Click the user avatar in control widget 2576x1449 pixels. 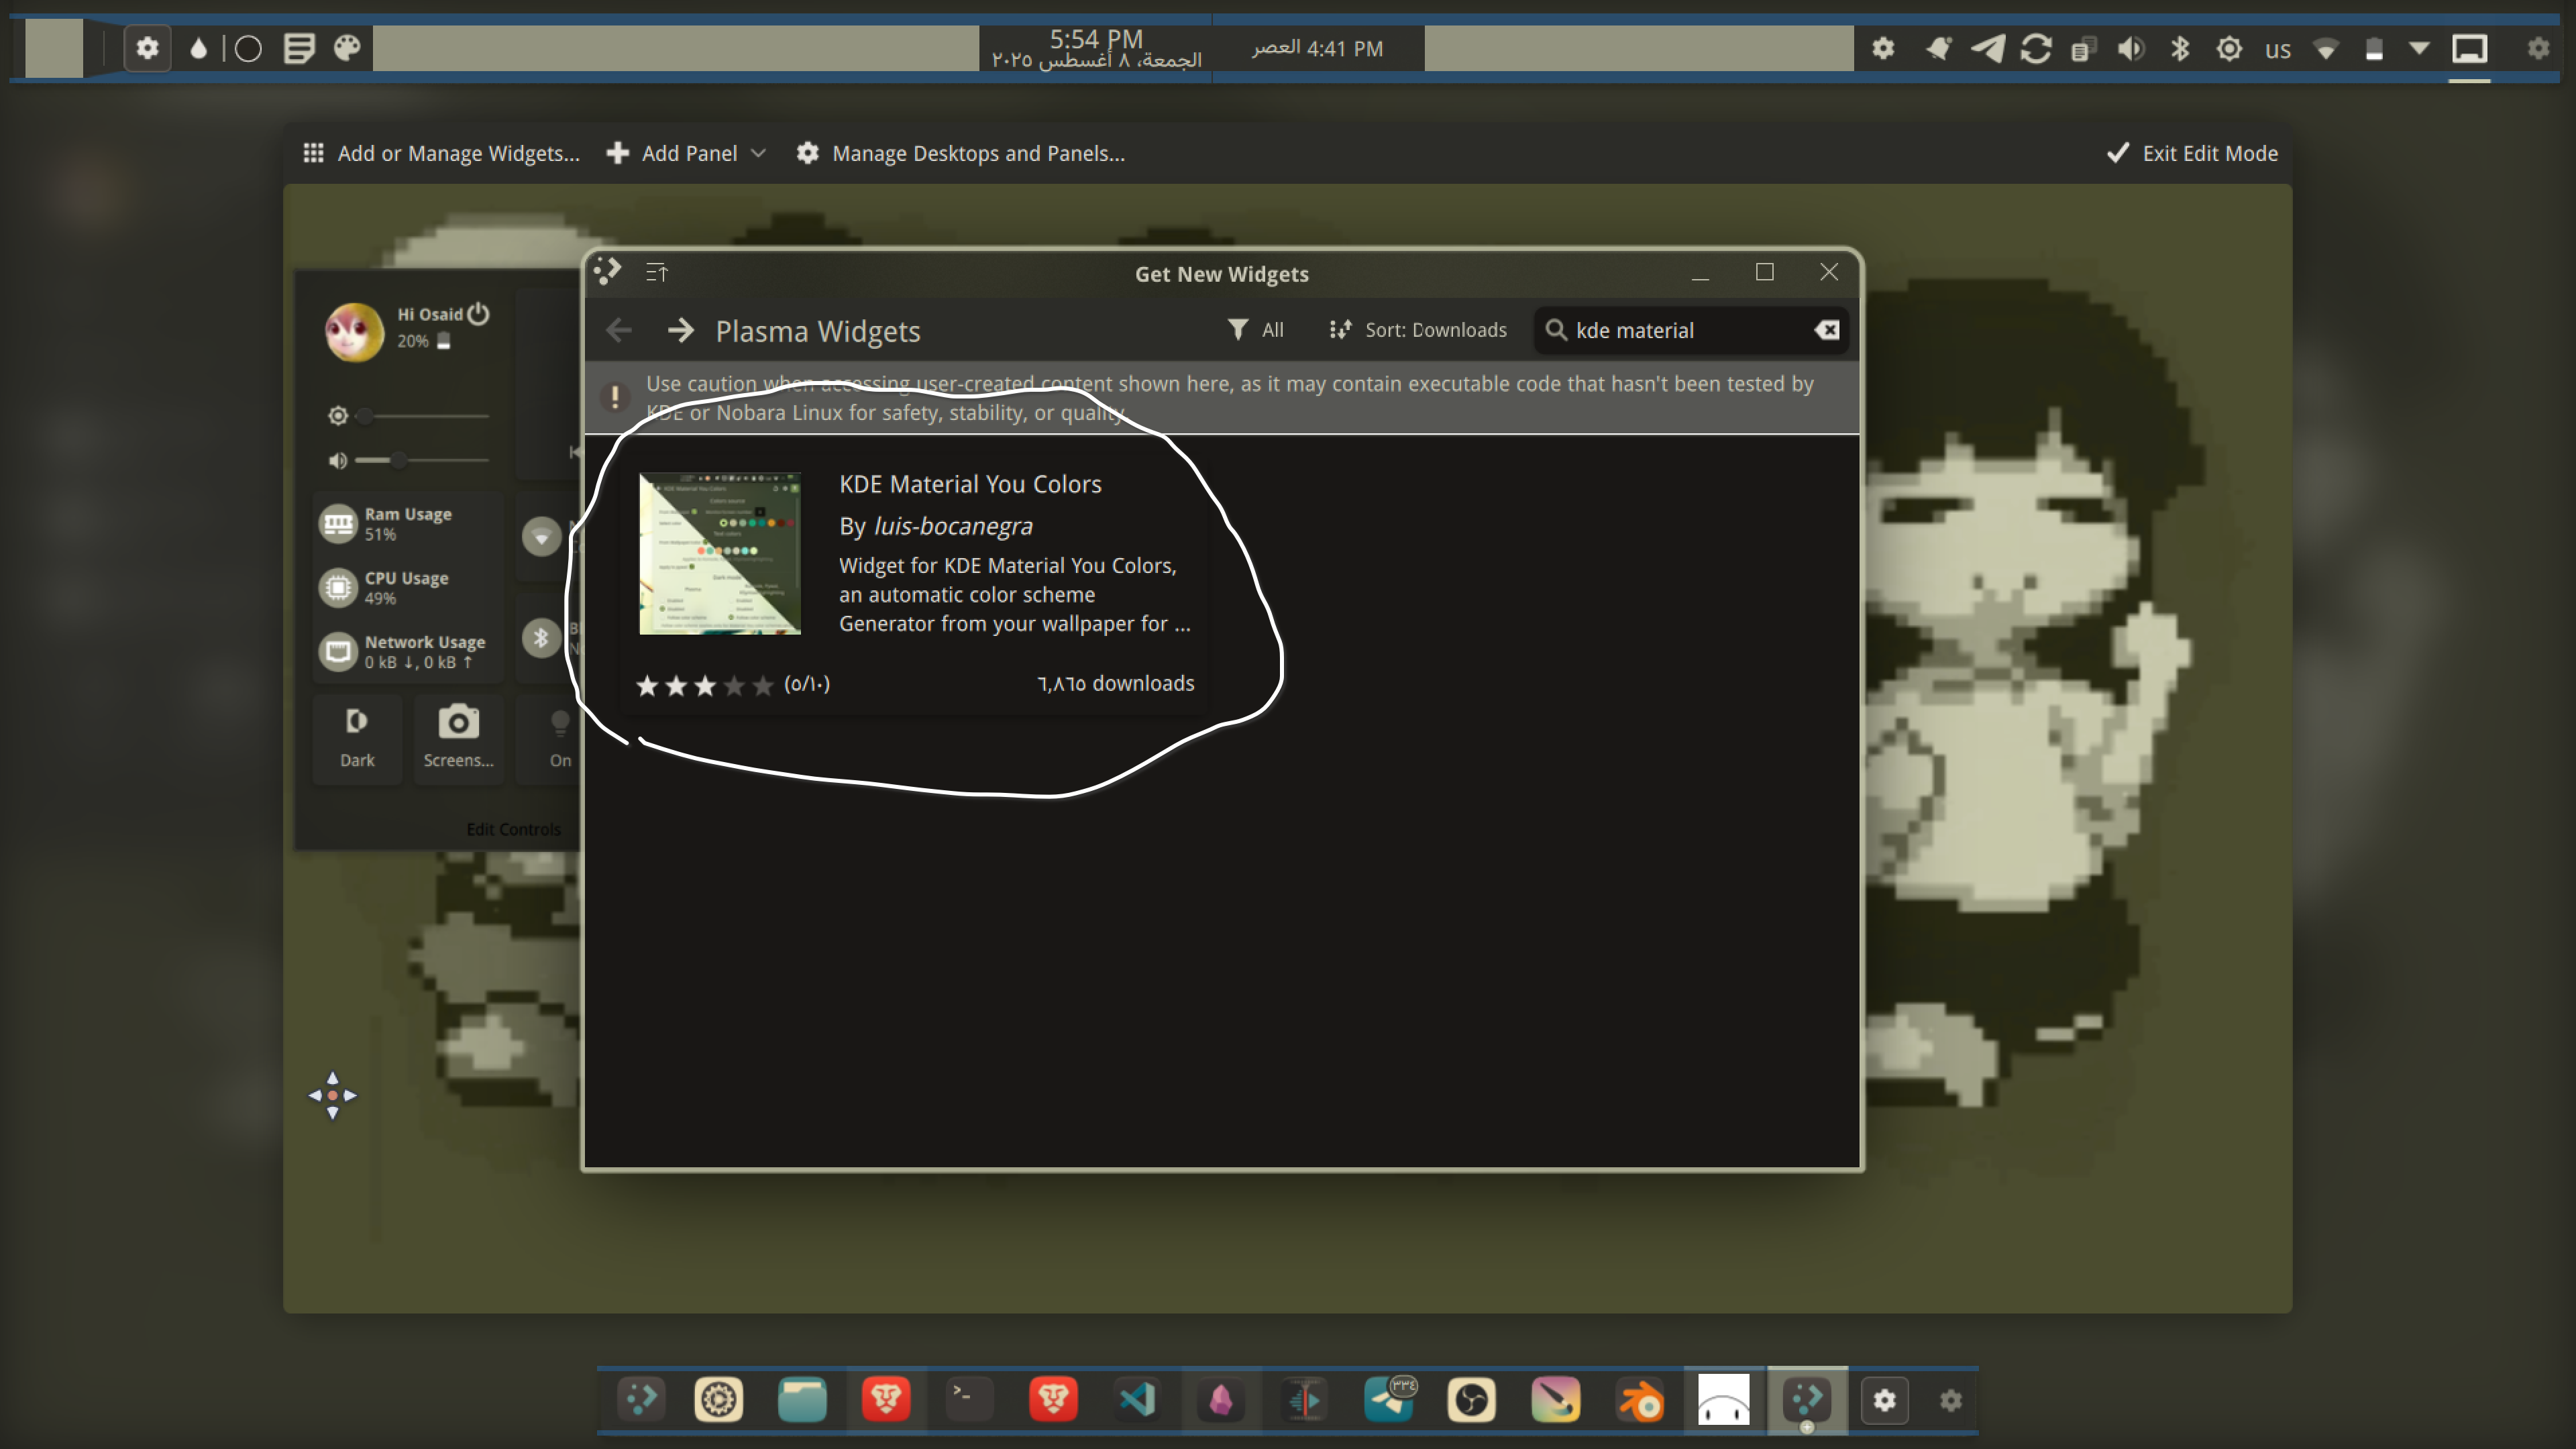(354, 331)
